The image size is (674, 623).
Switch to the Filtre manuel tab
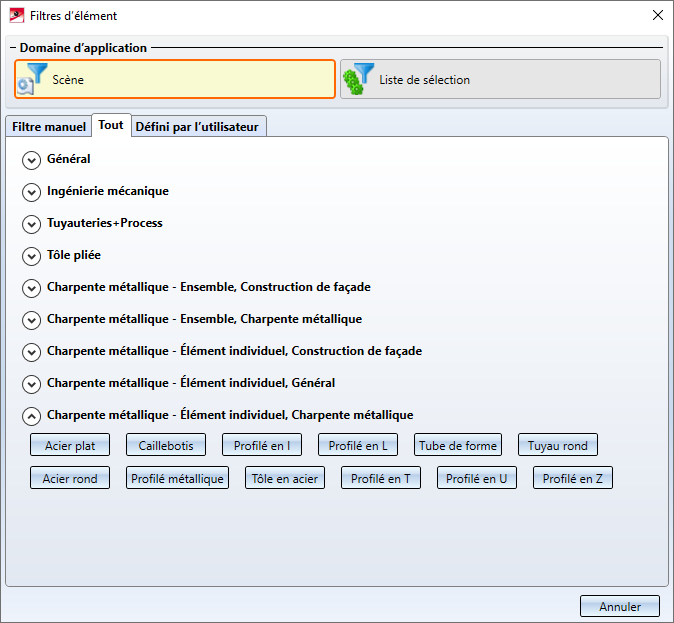tap(49, 126)
